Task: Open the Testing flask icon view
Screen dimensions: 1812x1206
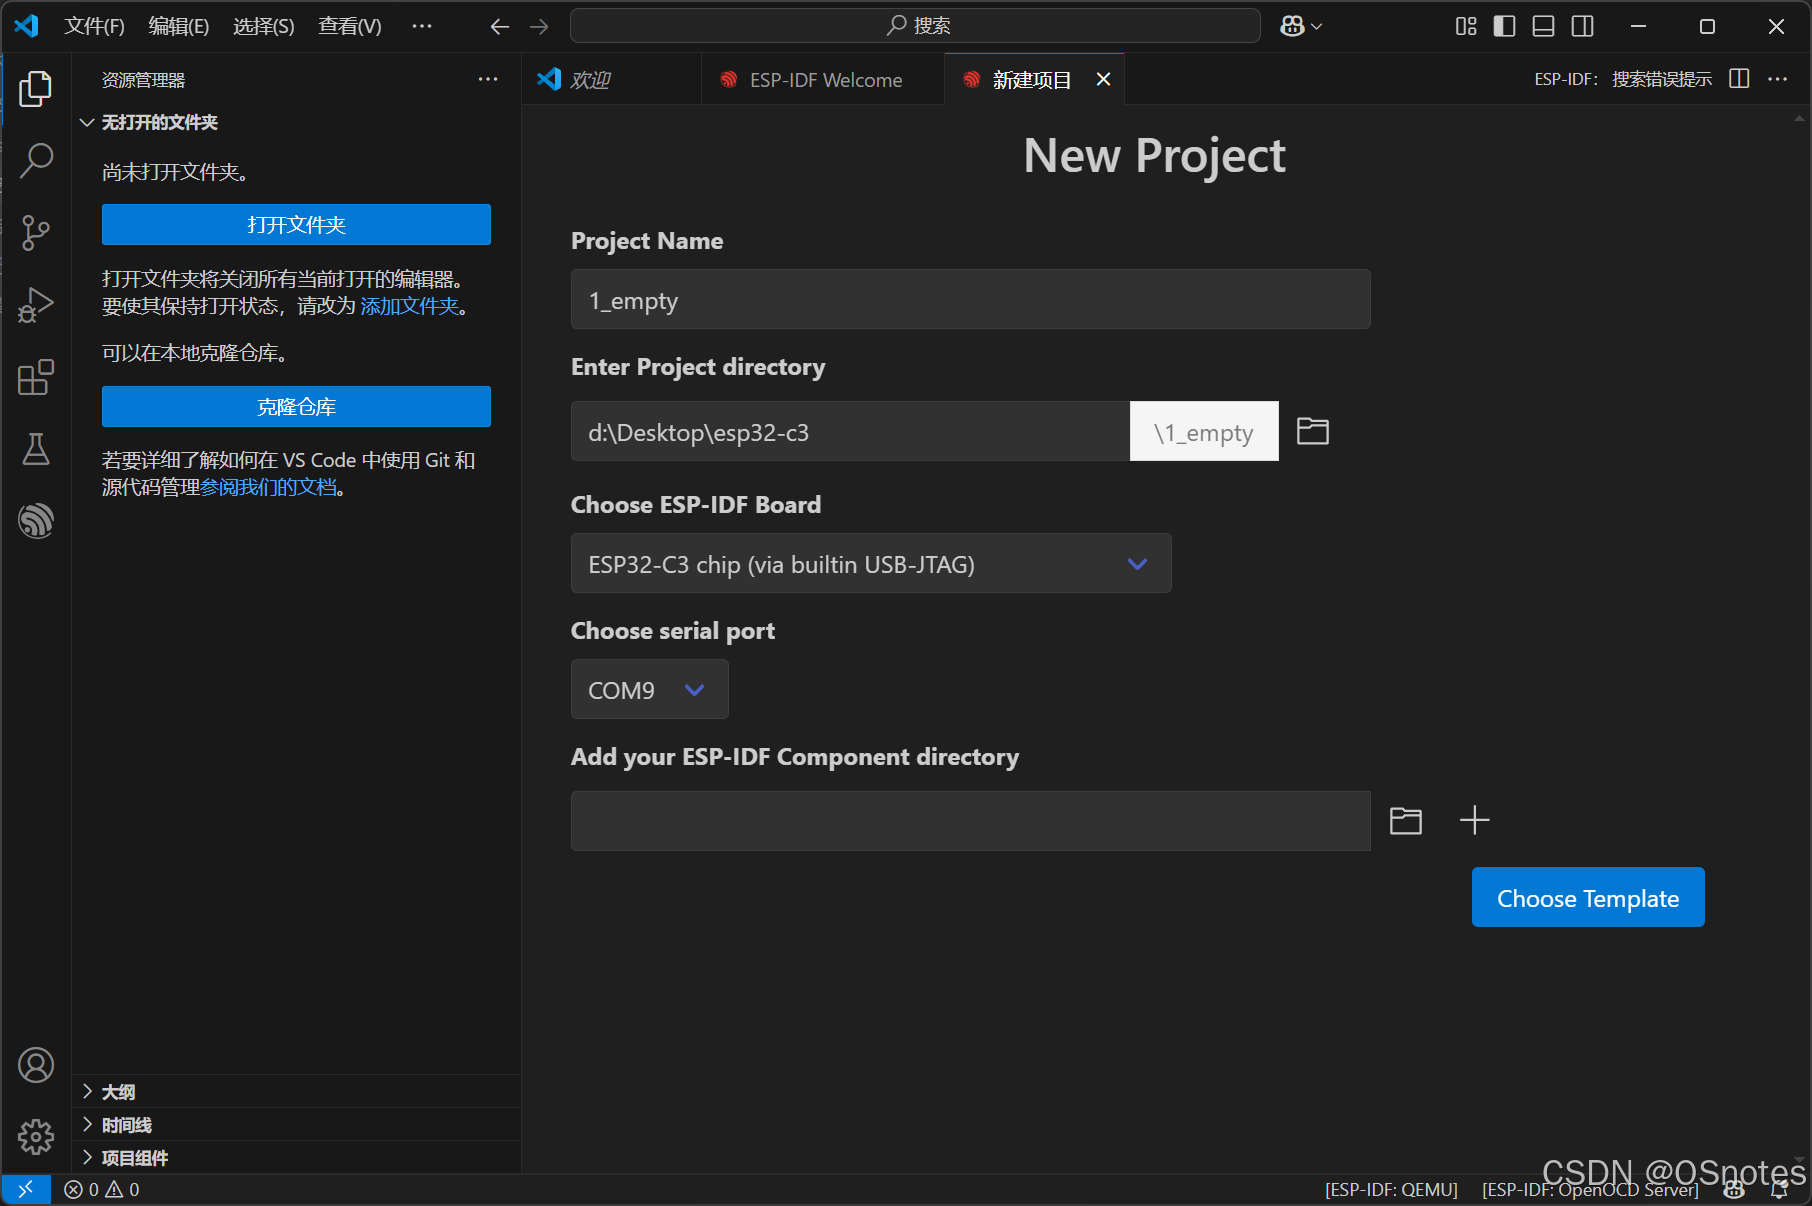Action: click(36, 449)
